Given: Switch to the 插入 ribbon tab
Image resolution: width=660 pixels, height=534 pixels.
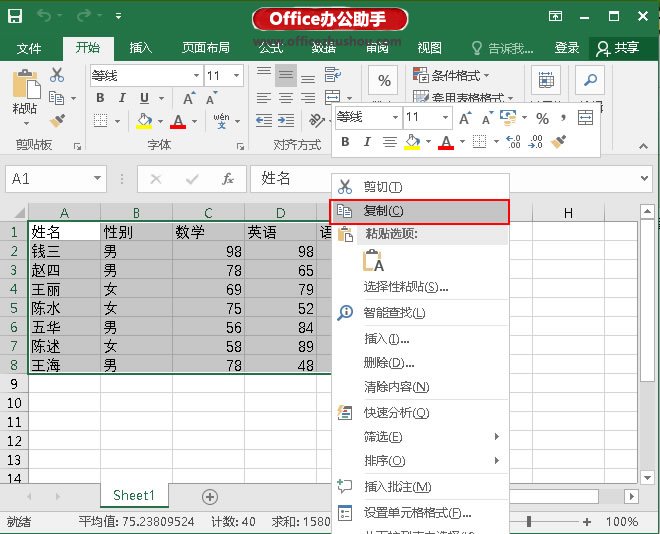Looking at the screenshot, I should coord(141,48).
